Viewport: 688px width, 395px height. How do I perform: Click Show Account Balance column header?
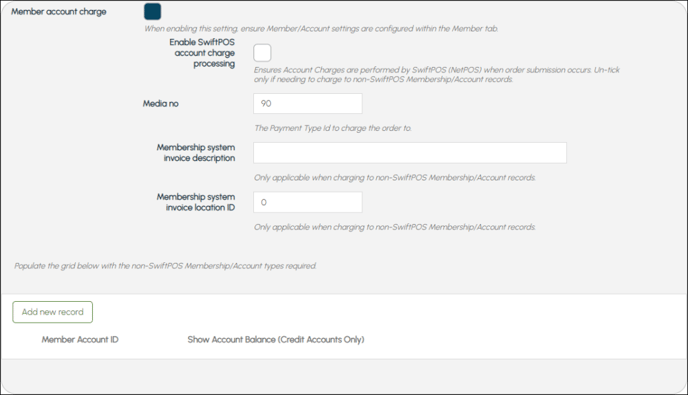click(x=276, y=340)
